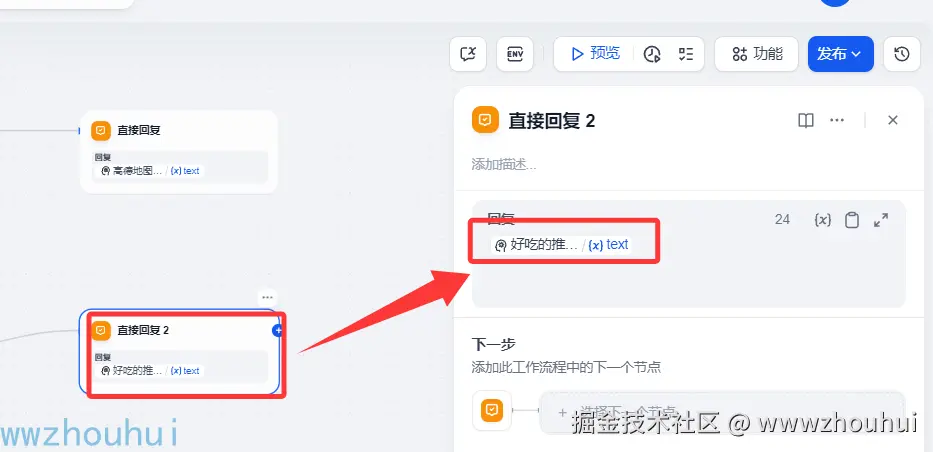Edit the 直接回复 2 panel title
Screen dimensions: 933x452
click(552, 121)
